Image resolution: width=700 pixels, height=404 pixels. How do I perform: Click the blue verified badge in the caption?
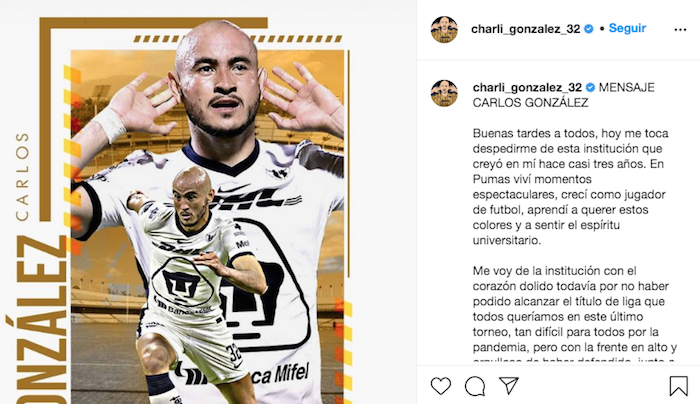(590, 87)
